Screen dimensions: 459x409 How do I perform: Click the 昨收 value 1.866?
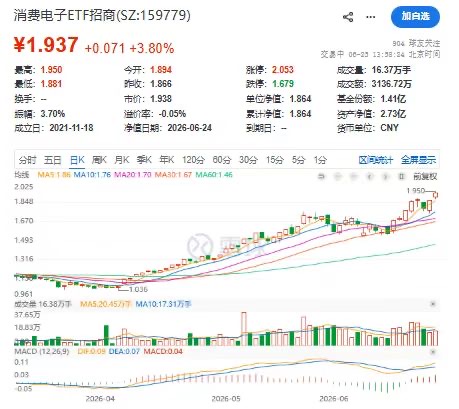click(x=161, y=84)
